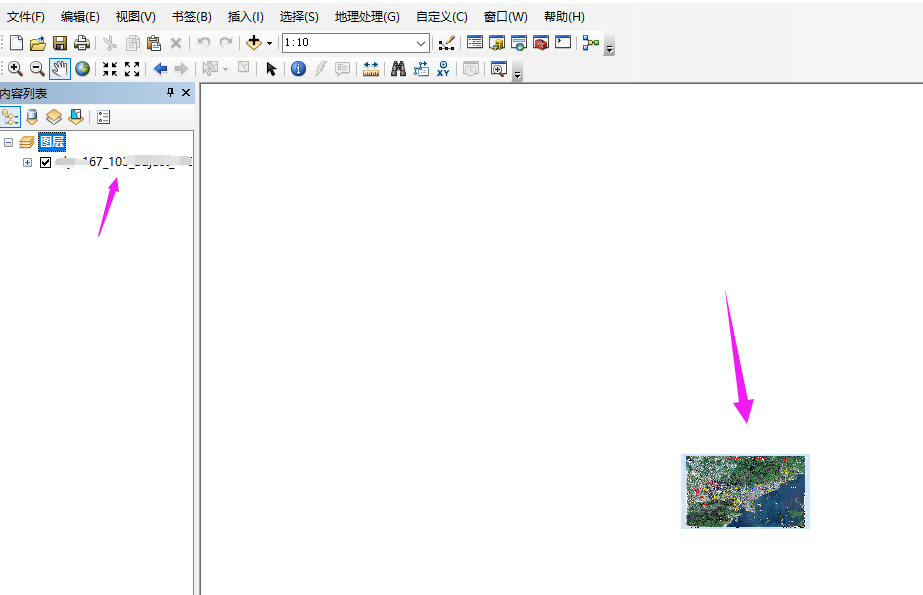Expand the 167_103 layer legend
This screenshot has width=923, height=595.
[x=27, y=161]
